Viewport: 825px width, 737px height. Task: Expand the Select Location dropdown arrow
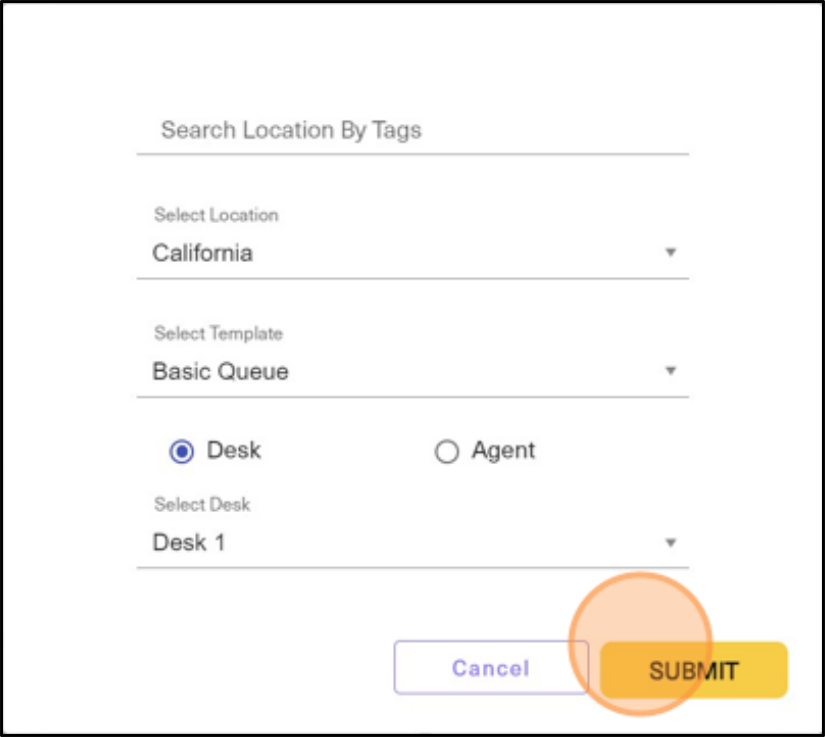[x=670, y=253]
